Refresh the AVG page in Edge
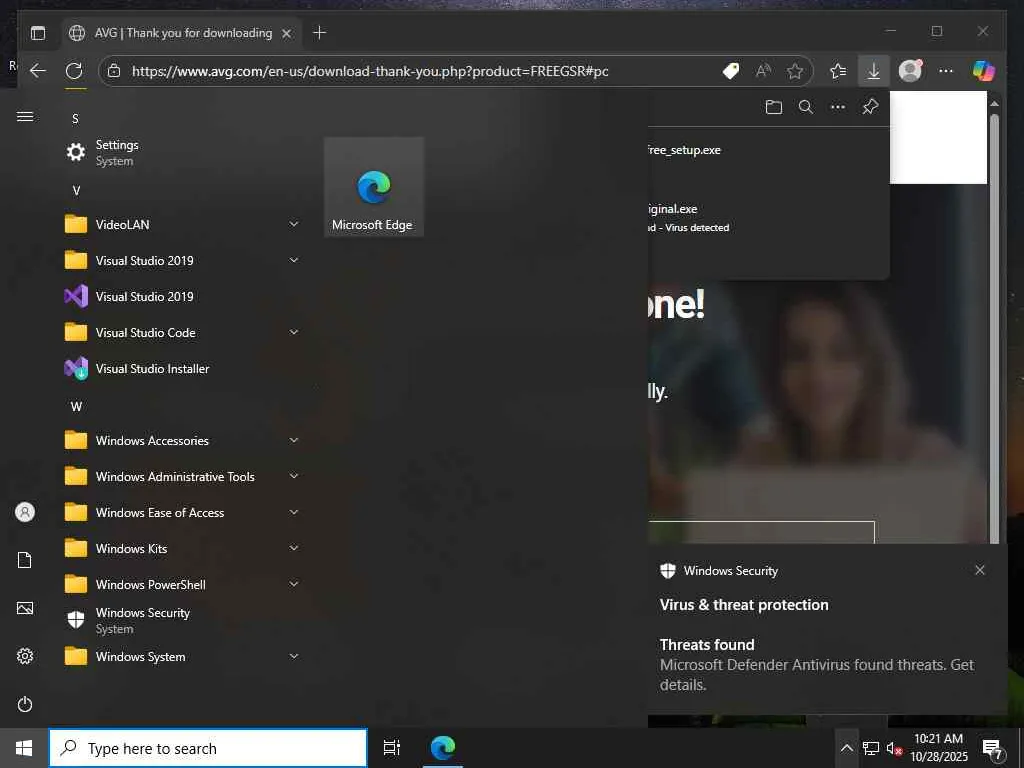The image size is (1024, 768). (74, 71)
